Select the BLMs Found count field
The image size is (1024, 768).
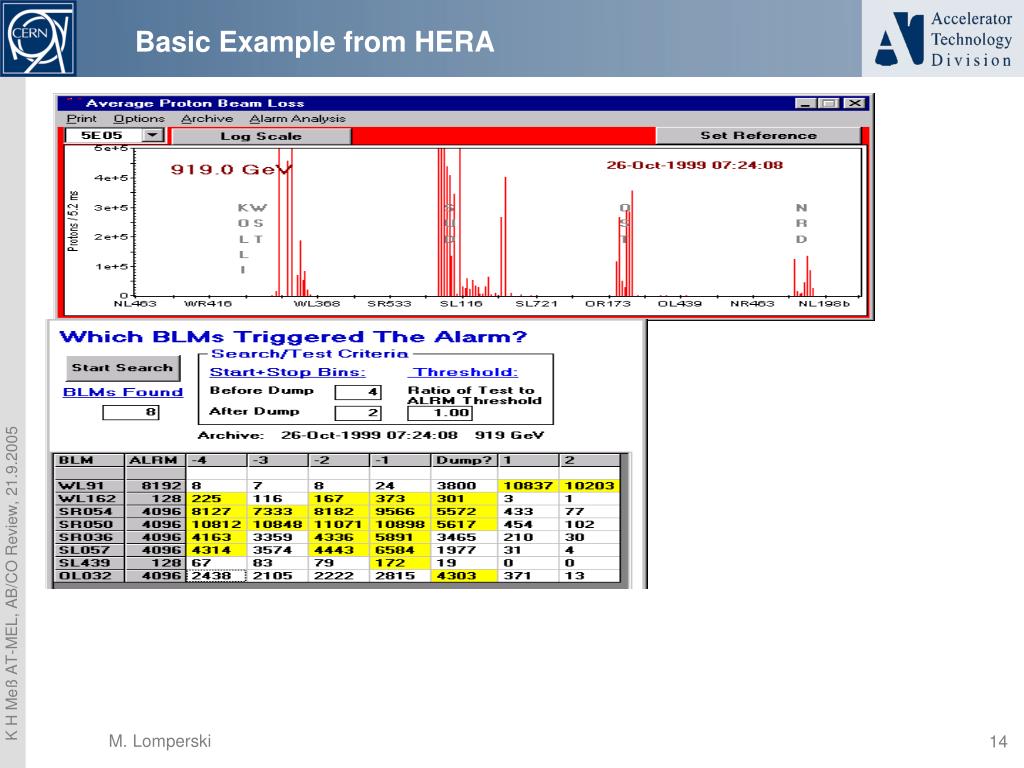click(x=131, y=412)
